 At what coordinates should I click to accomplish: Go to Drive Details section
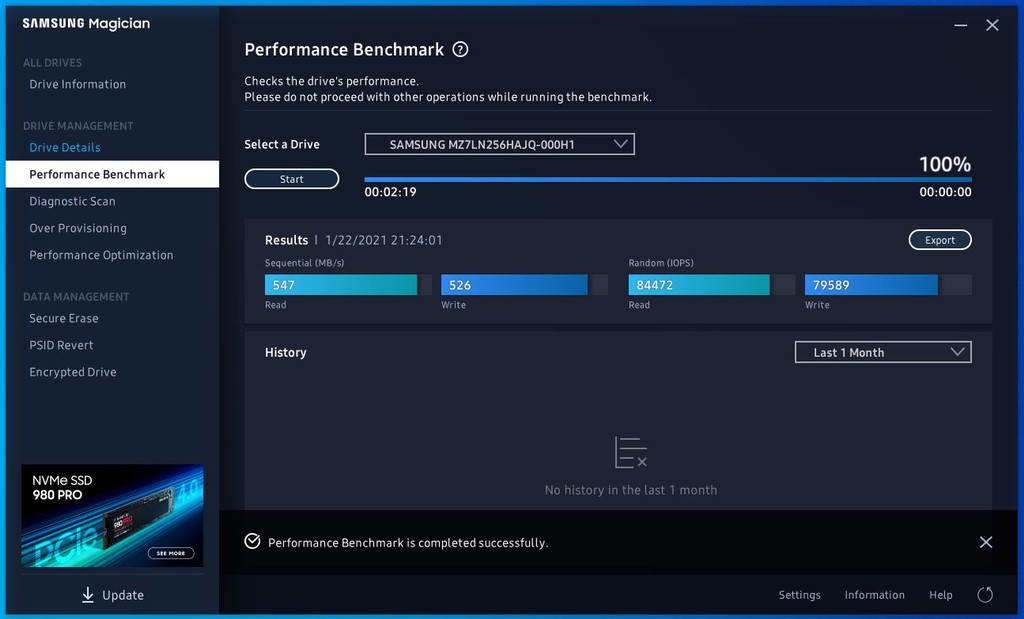tap(65, 148)
